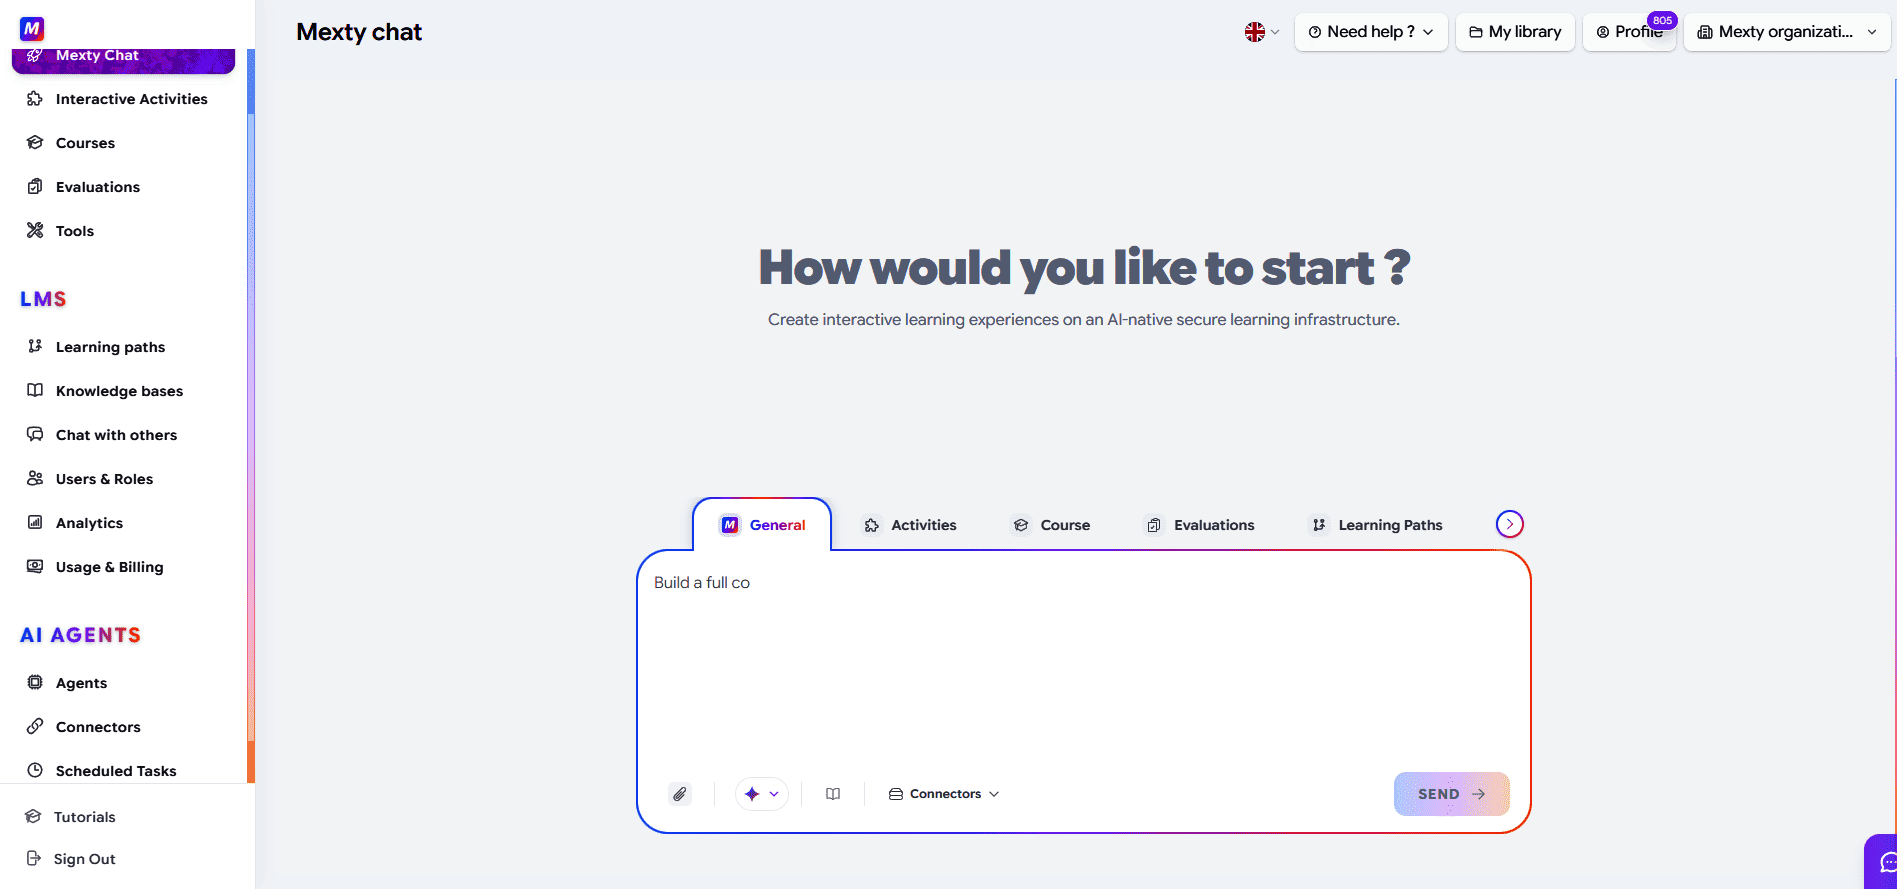Open the support chat bubble widget
The width and height of the screenshot is (1897, 889).
coord(1884,862)
